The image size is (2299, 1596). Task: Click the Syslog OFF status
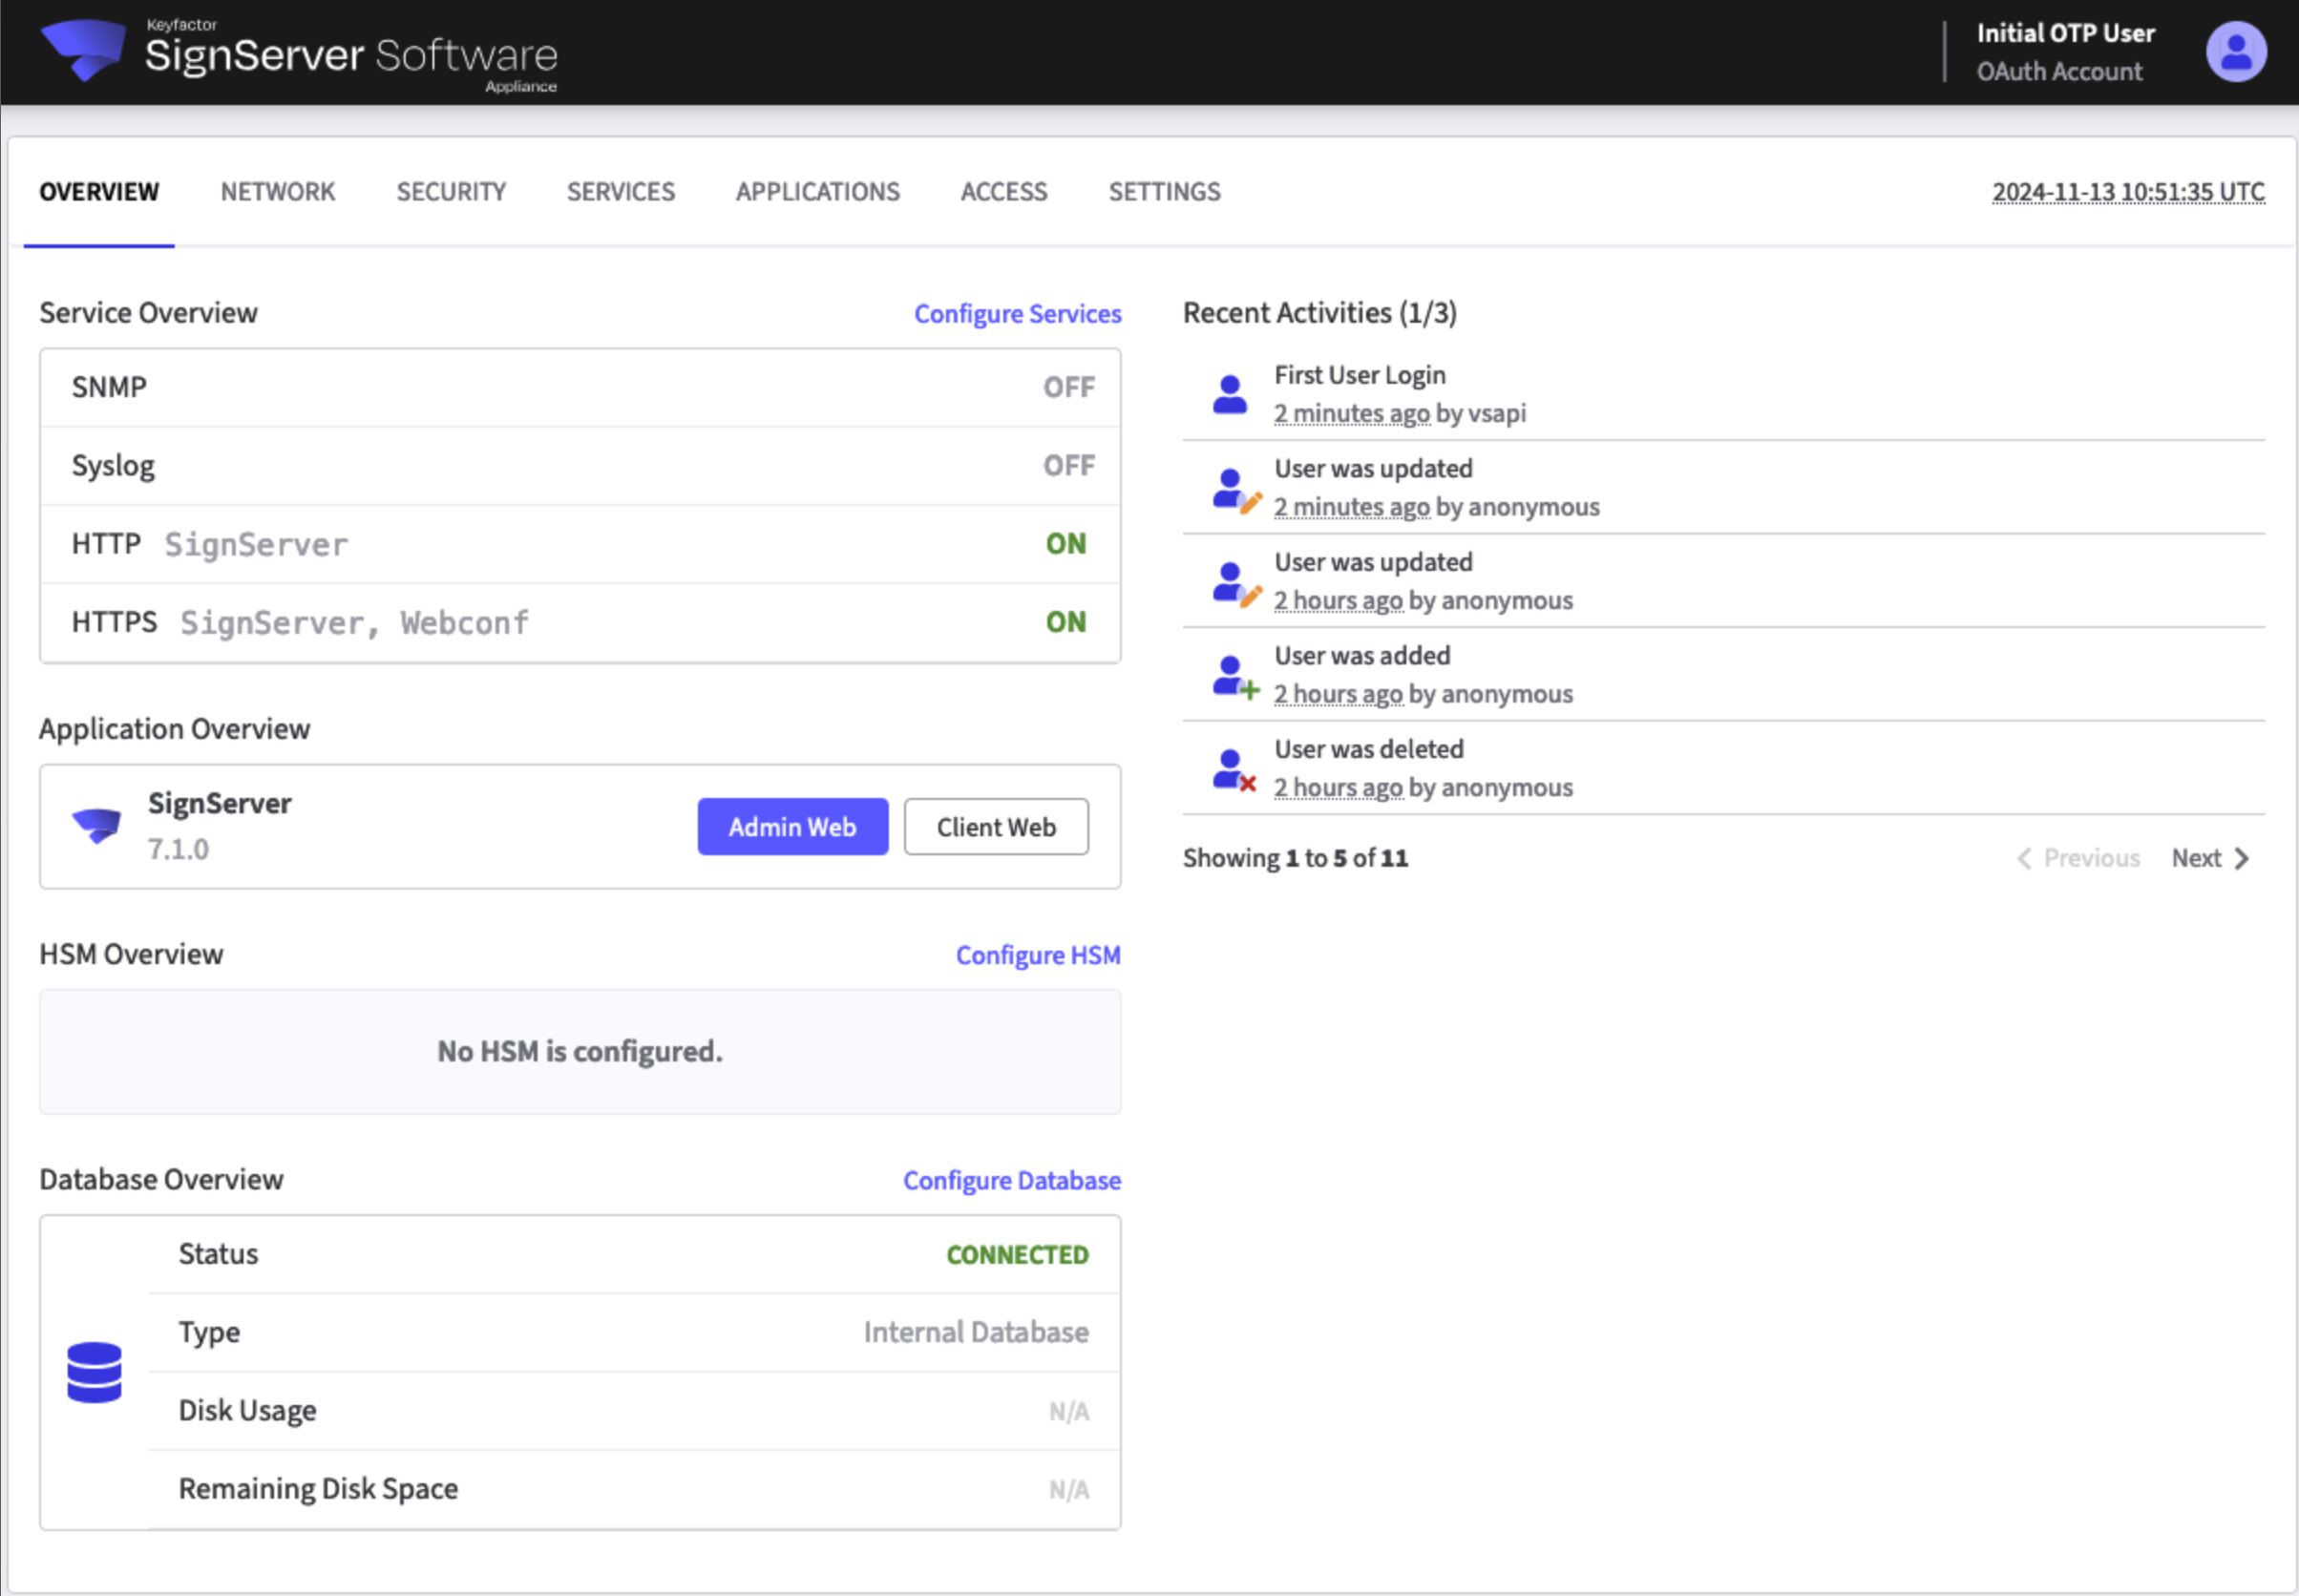(x=1069, y=465)
